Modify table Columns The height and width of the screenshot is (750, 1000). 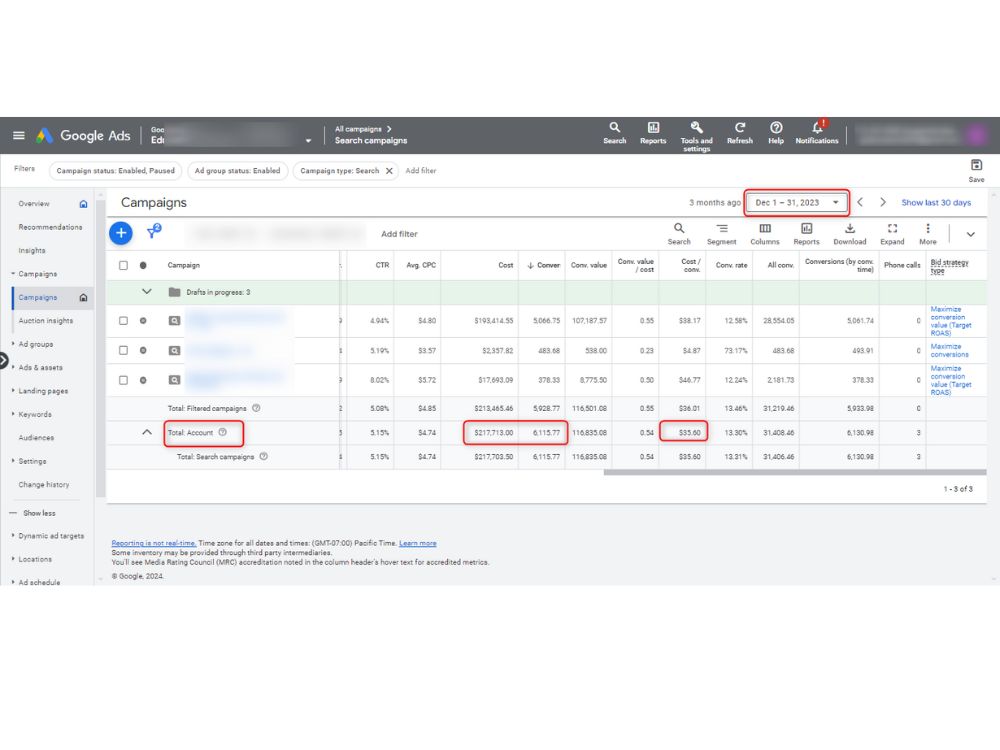coord(765,233)
